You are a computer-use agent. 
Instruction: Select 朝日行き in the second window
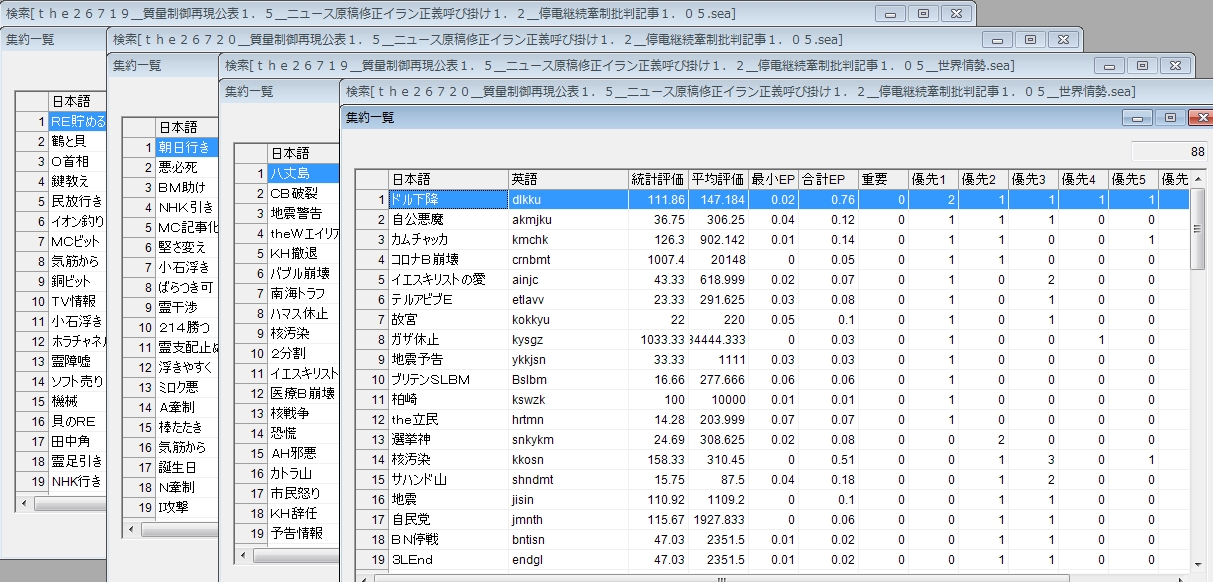pyautogui.click(x=186, y=147)
